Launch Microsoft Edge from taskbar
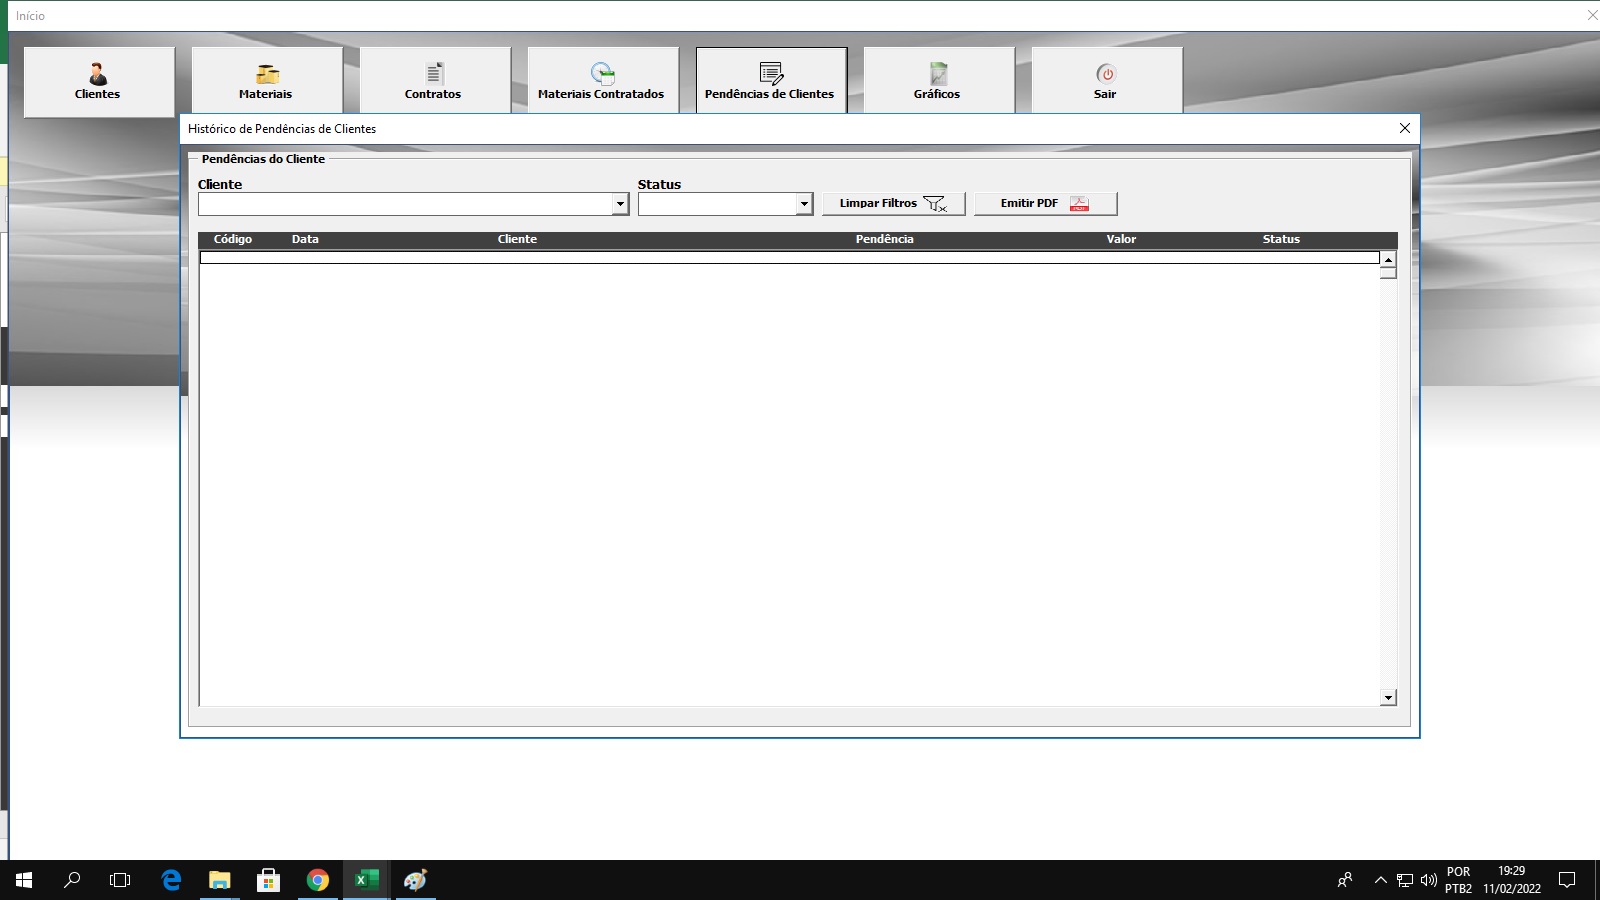Viewport: 1600px width, 900px height. point(171,880)
